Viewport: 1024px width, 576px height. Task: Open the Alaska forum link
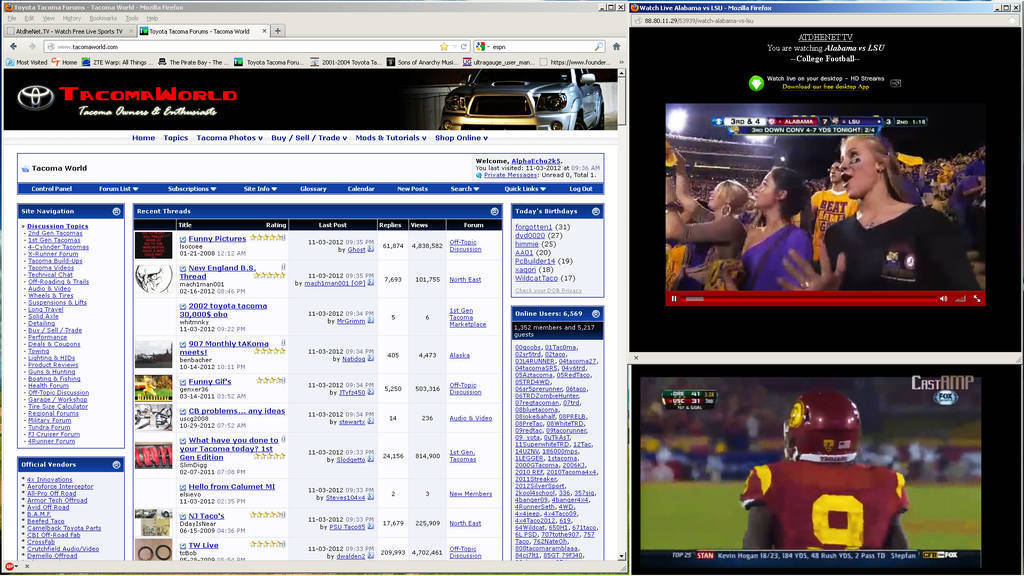click(459, 356)
